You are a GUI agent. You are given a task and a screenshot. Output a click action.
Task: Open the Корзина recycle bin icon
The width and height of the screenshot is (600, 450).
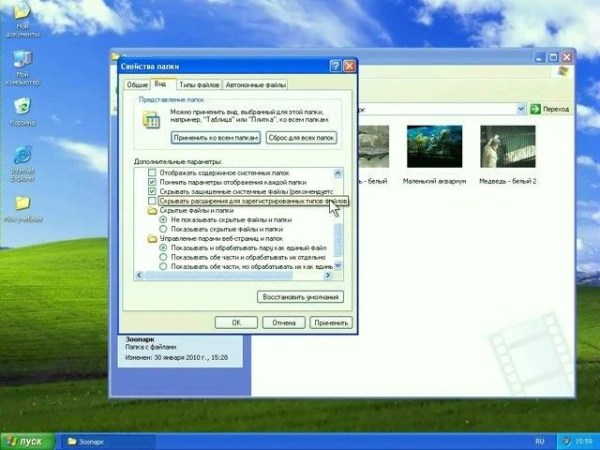point(21,108)
